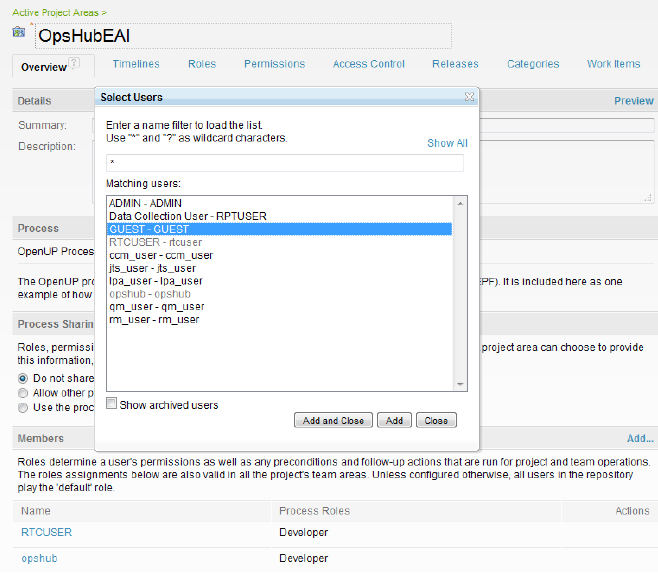Screen dimensions: 658x575
Task: Switch to the Timelines tab
Action: pyautogui.click(x=136, y=64)
